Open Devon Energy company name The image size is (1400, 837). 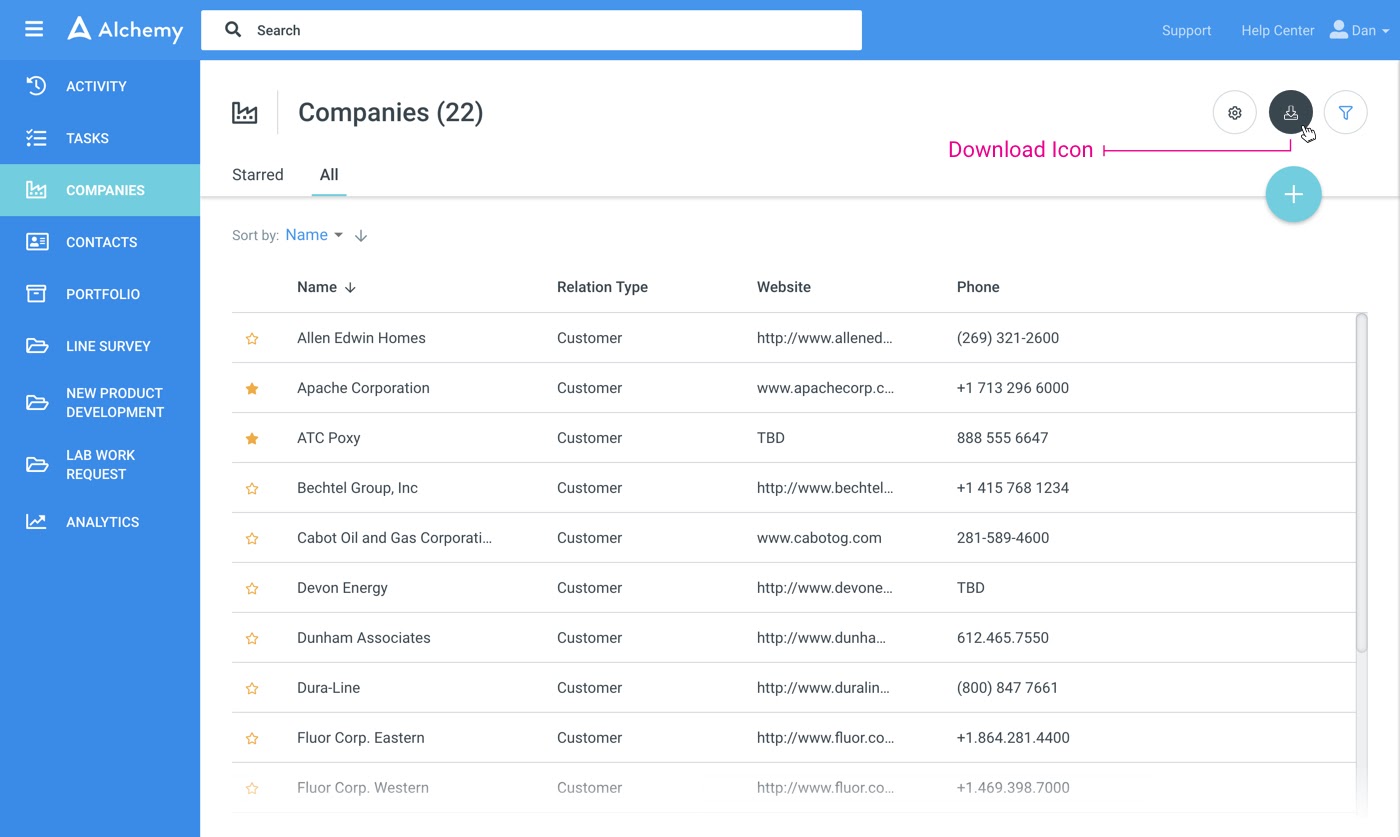tap(342, 588)
